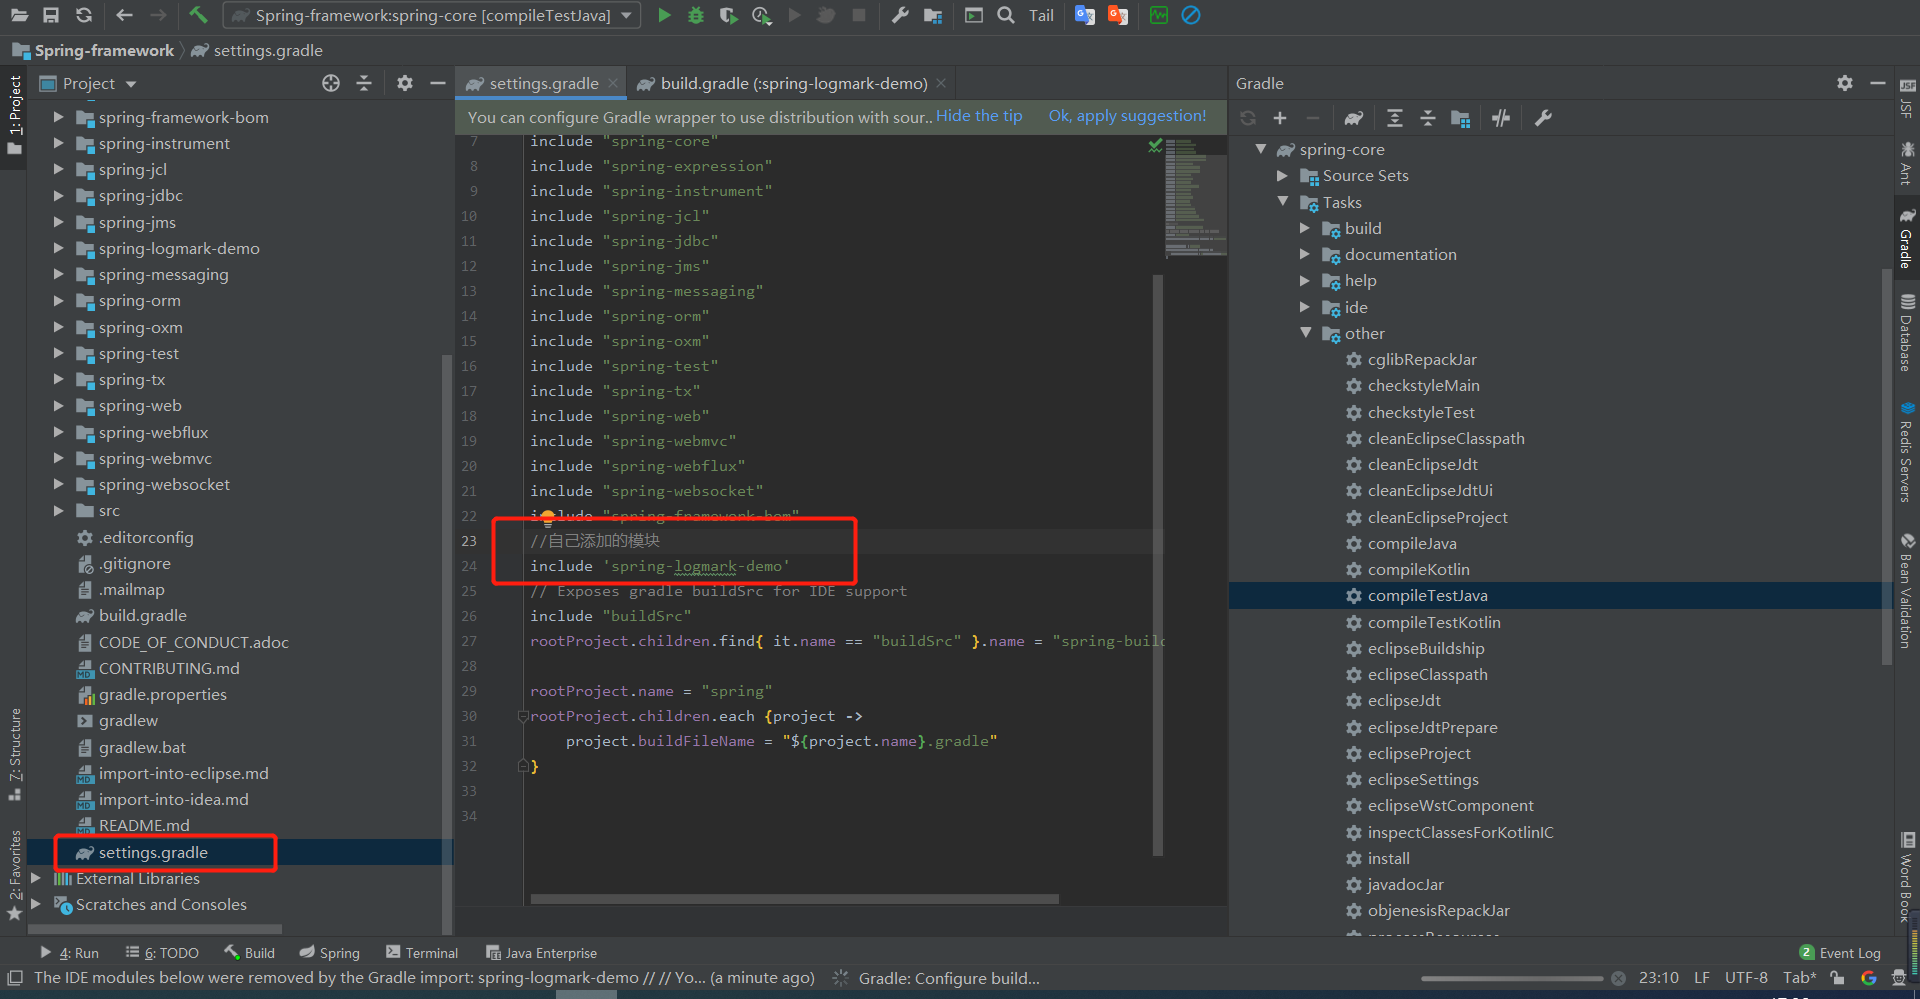This screenshot has height=999, width=1920.
Task: Click Ok, apply suggestion! link
Action: (1127, 116)
